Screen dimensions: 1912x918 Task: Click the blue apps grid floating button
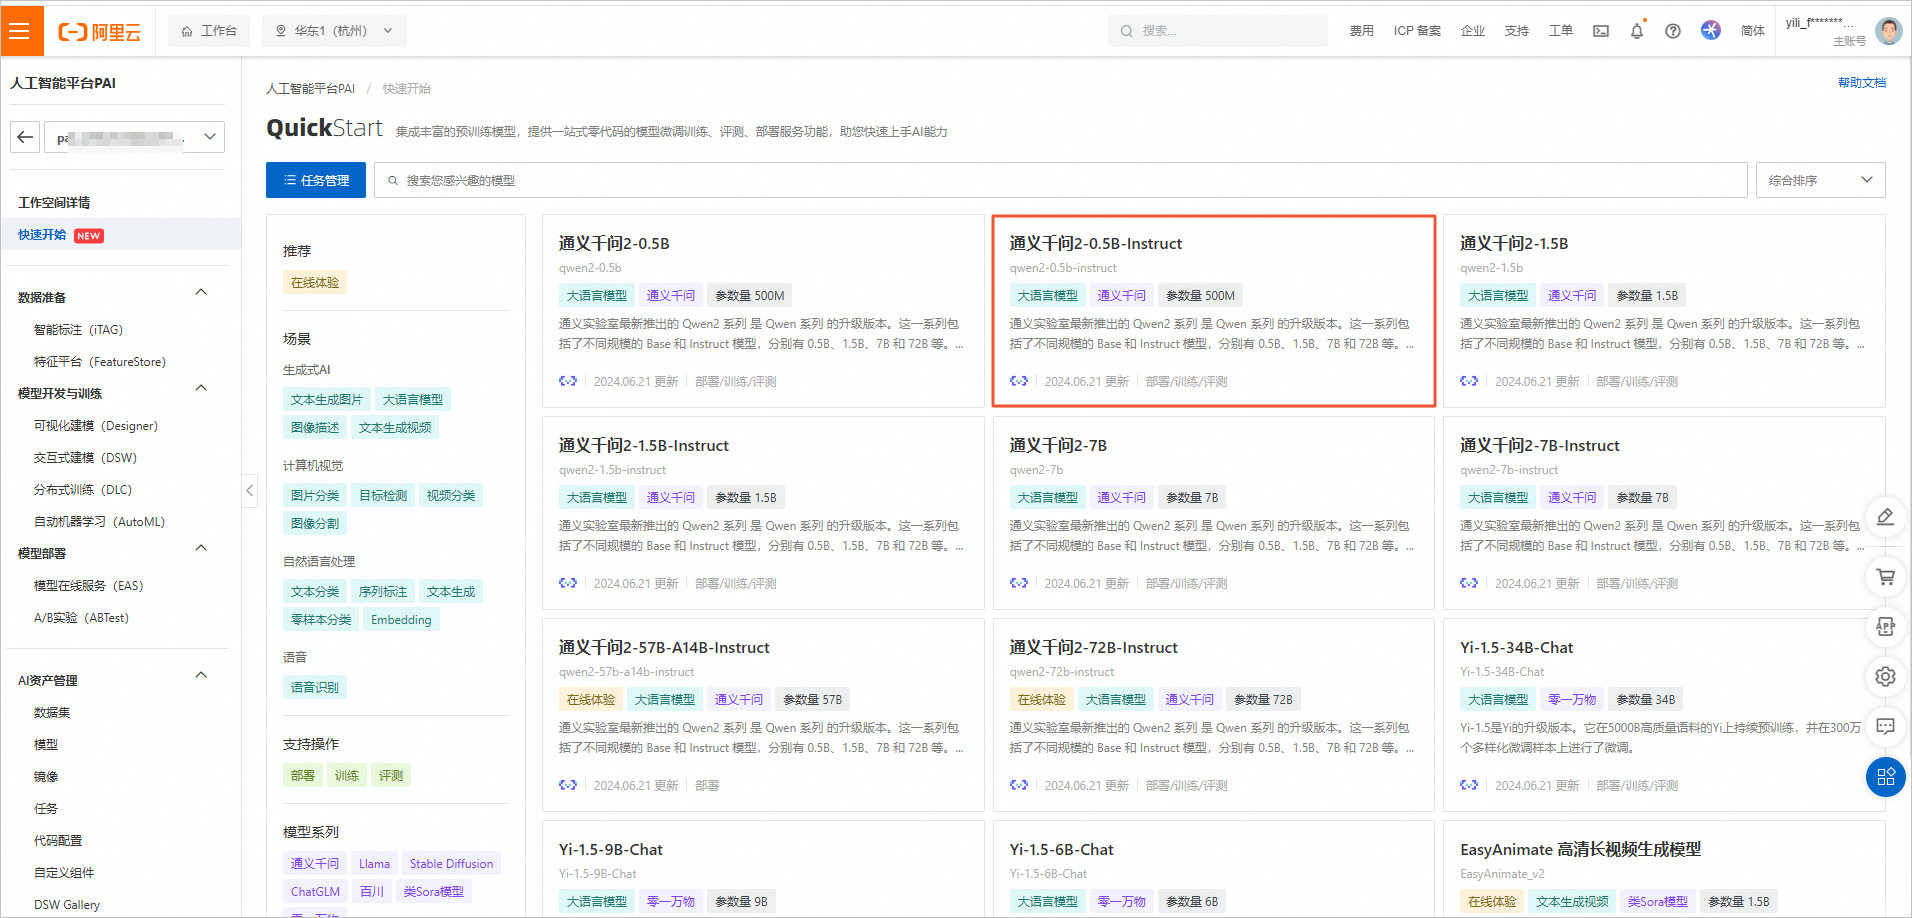[1886, 777]
